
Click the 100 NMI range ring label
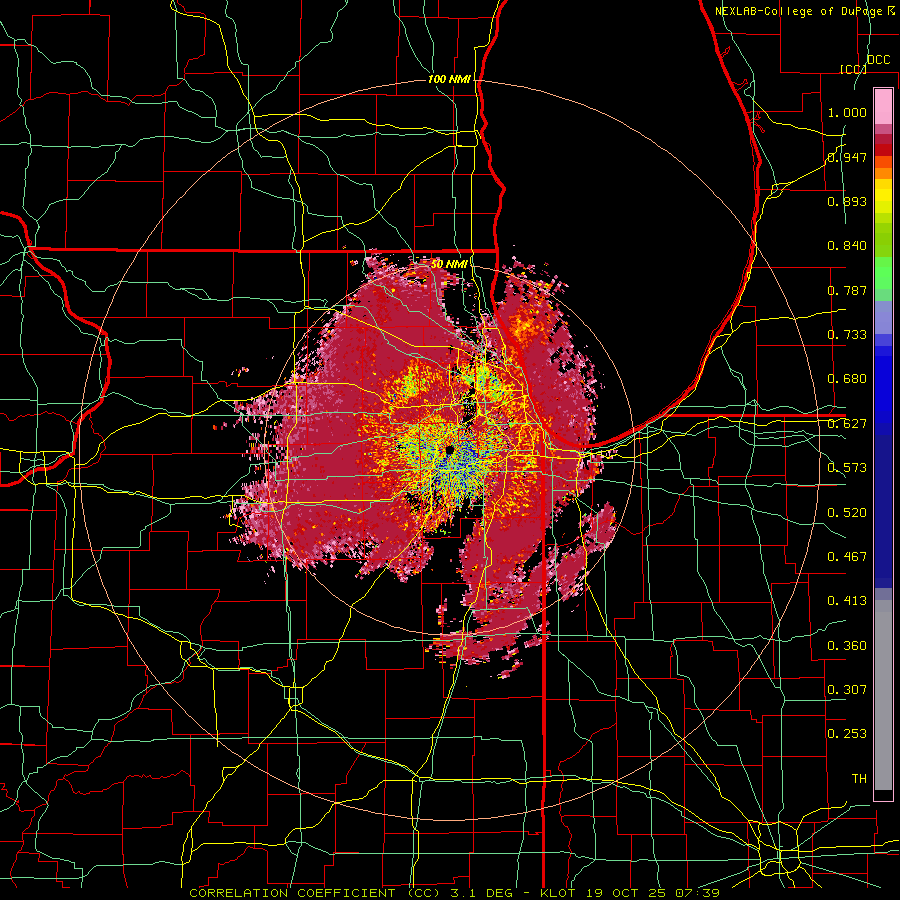coord(449,79)
